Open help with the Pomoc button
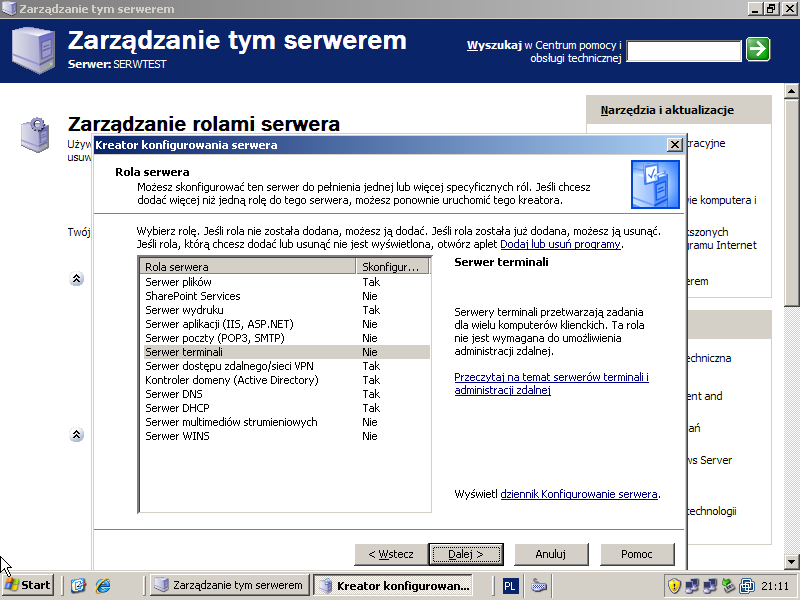Image resolution: width=800 pixels, height=600 pixels. (637, 554)
